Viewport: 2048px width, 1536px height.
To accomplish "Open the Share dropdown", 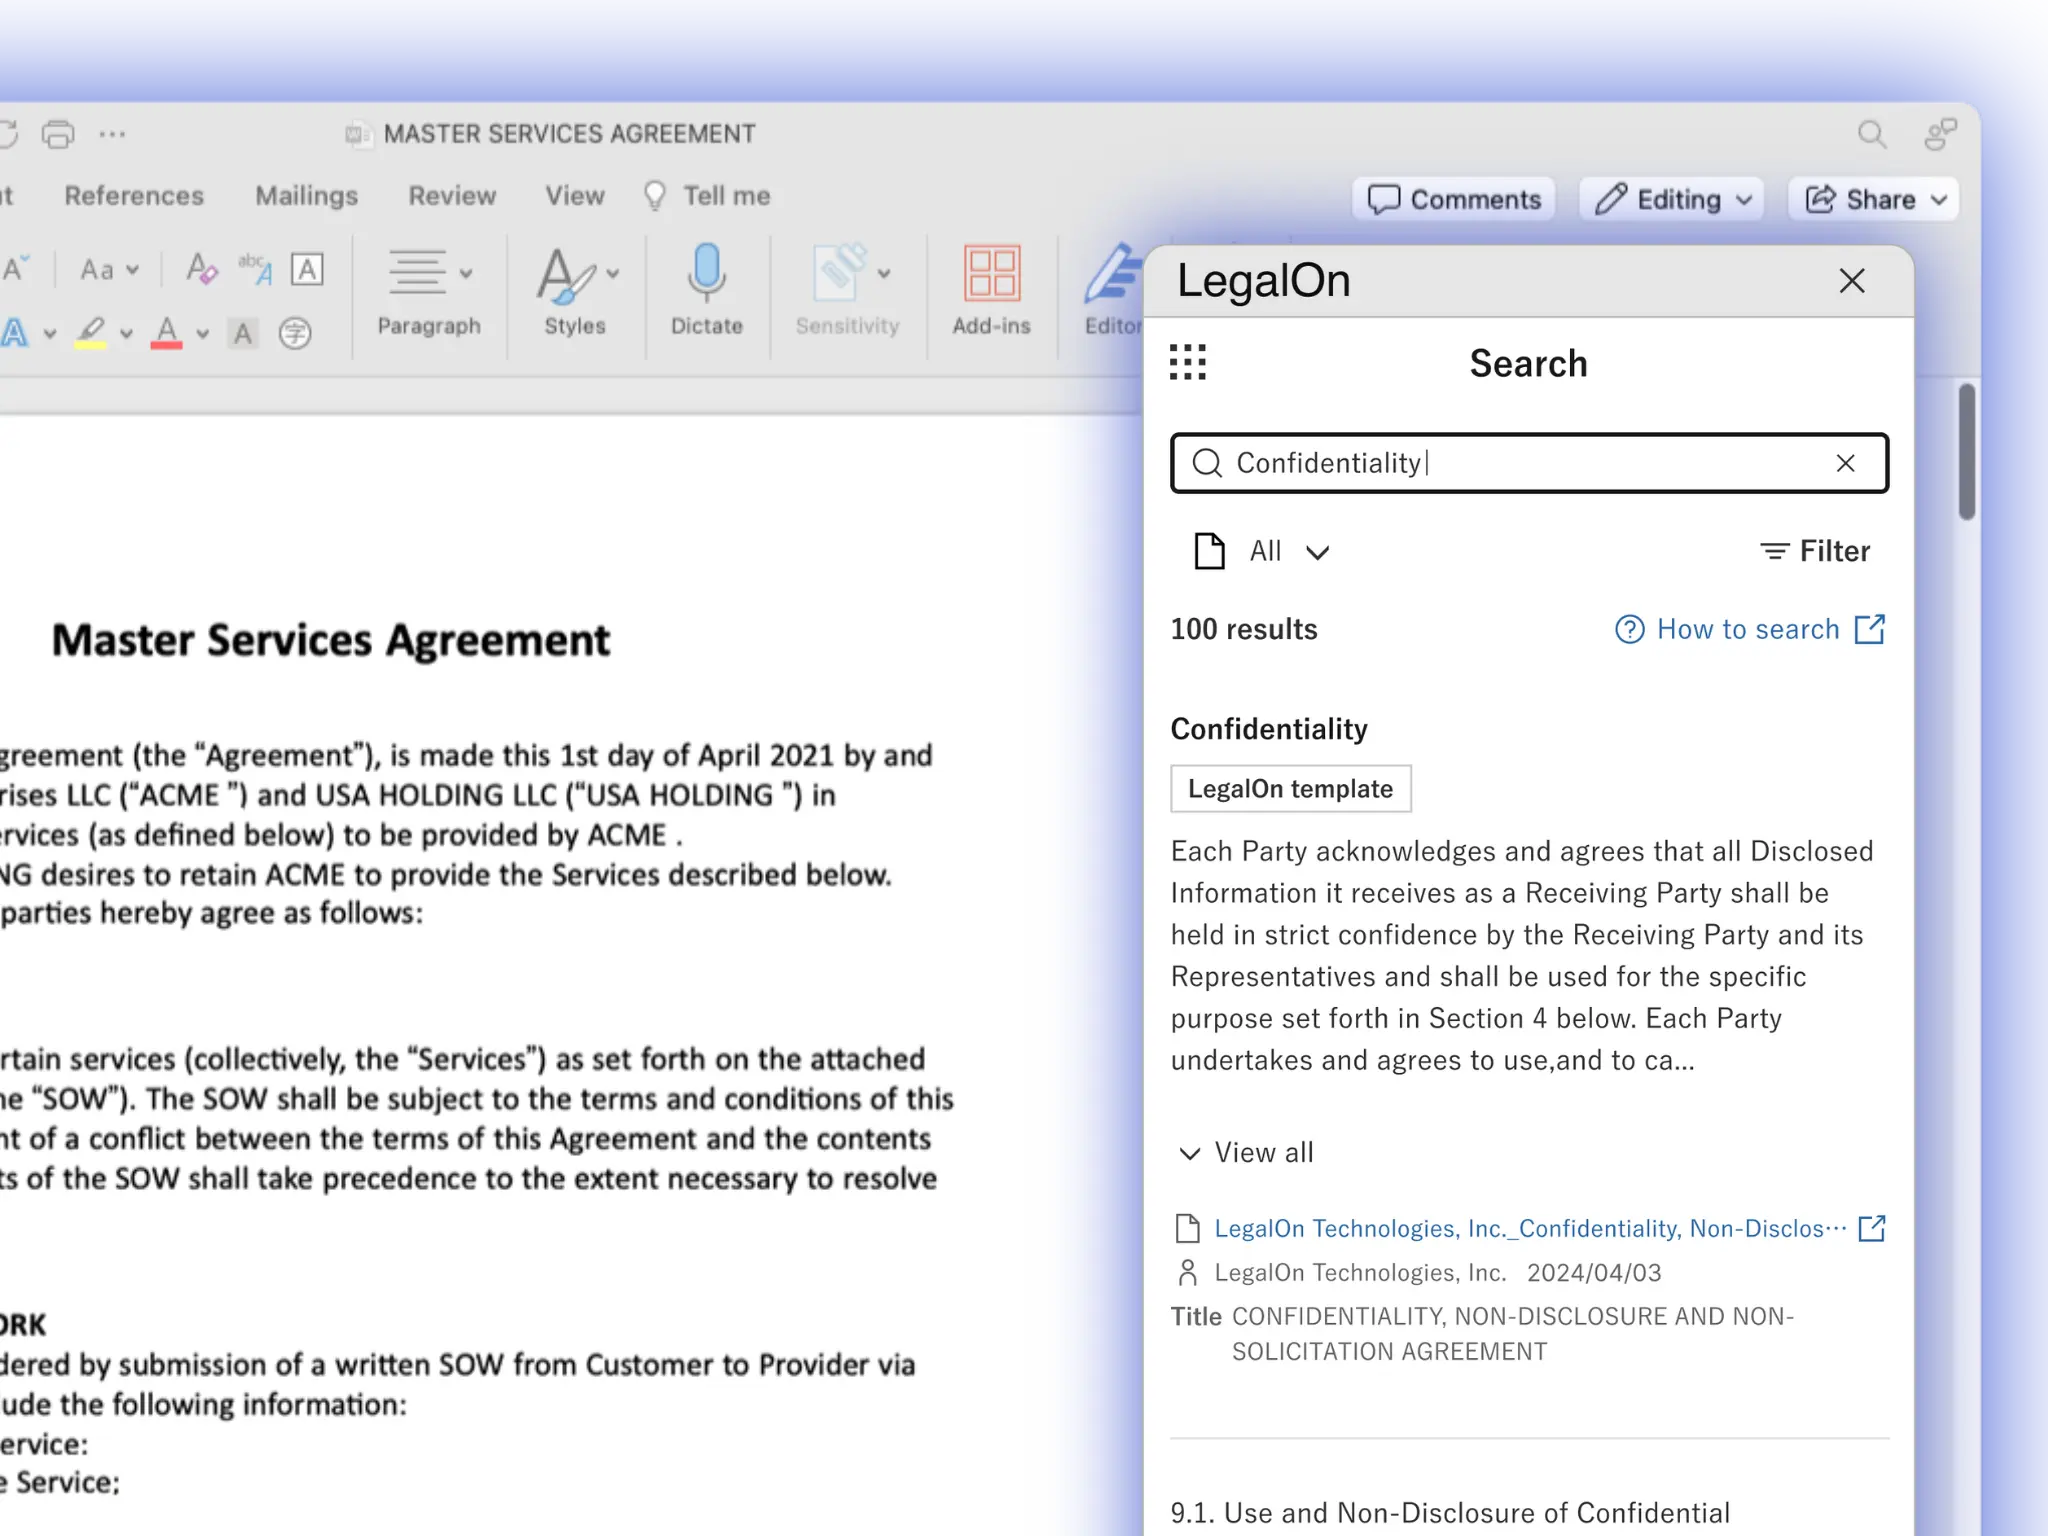I will pyautogui.click(x=1873, y=199).
